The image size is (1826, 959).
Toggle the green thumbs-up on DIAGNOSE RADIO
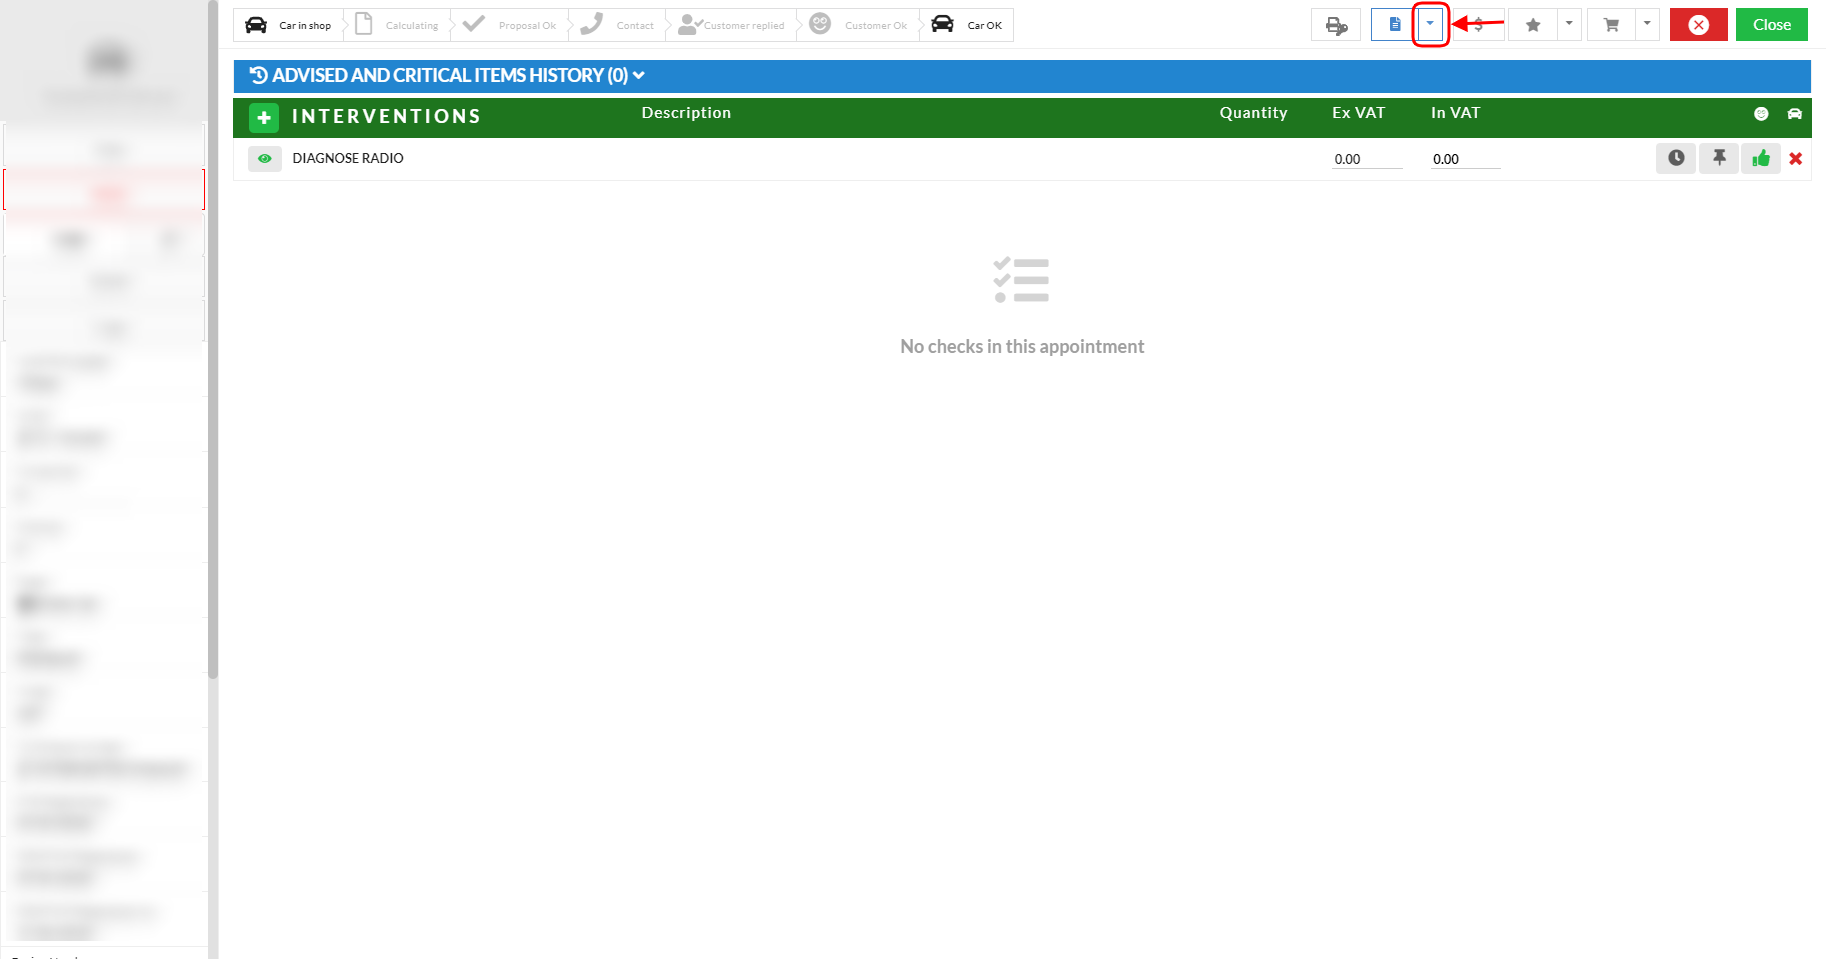[x=1761, y=158]
